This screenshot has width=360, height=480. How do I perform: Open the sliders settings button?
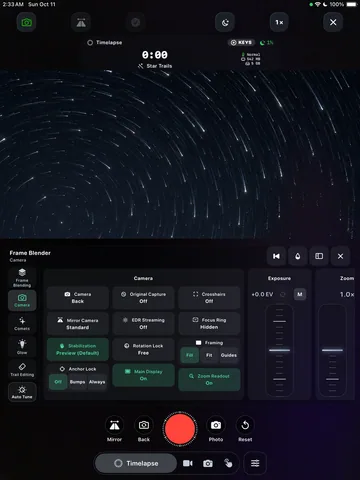pyautogui.click(x=255, y=463)
